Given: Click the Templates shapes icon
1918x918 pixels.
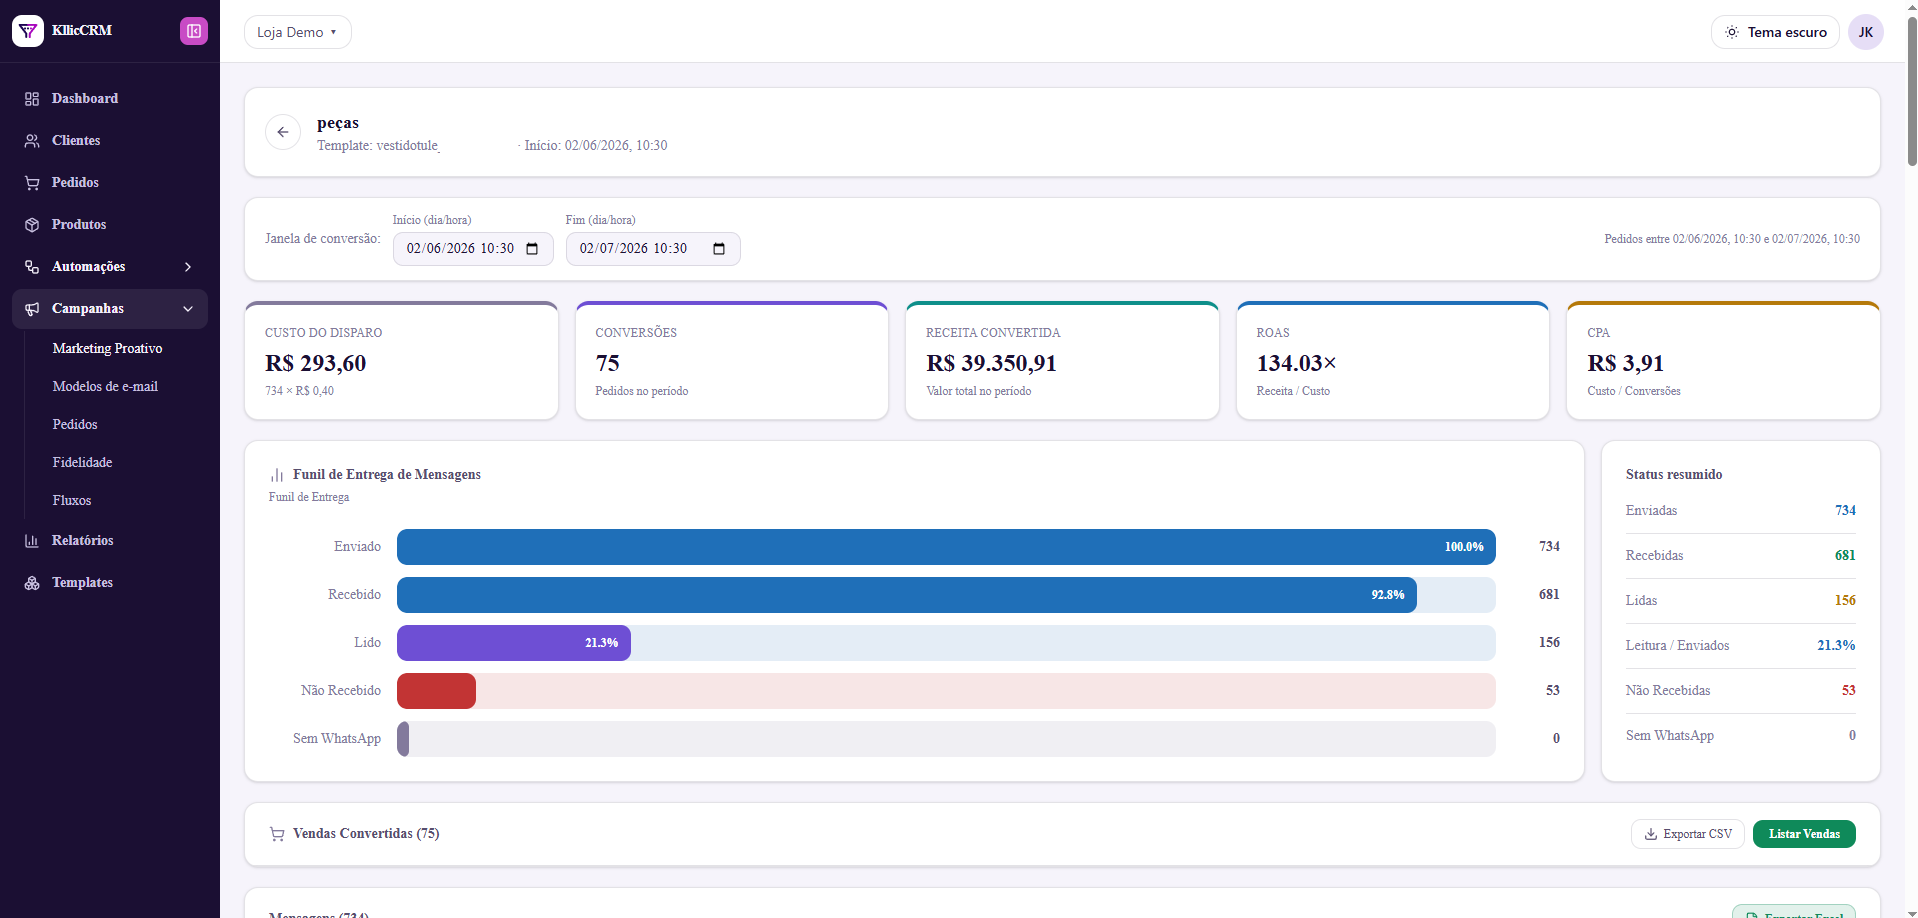Looking at the screenshot, I should click(32, 583).
